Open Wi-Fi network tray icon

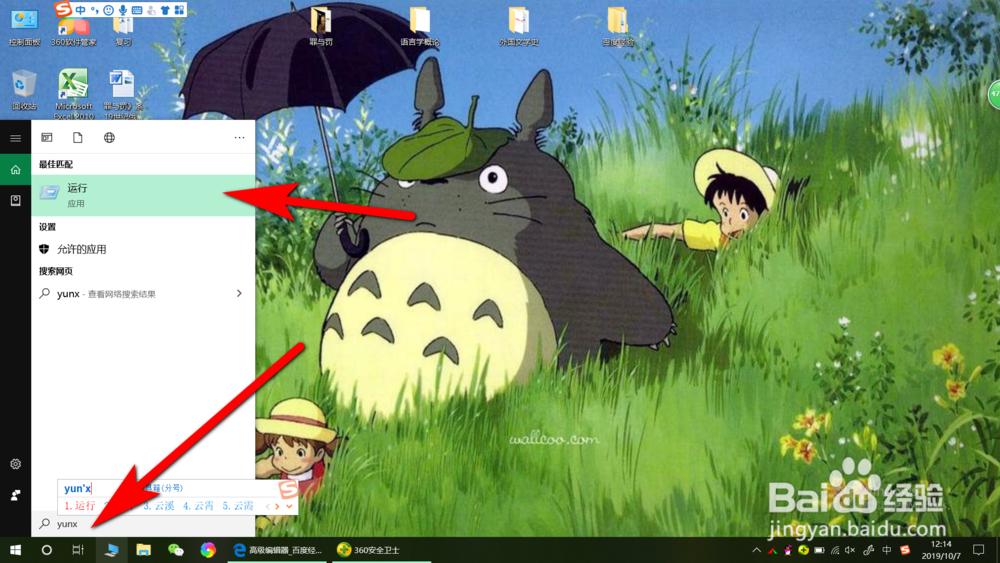835,550
